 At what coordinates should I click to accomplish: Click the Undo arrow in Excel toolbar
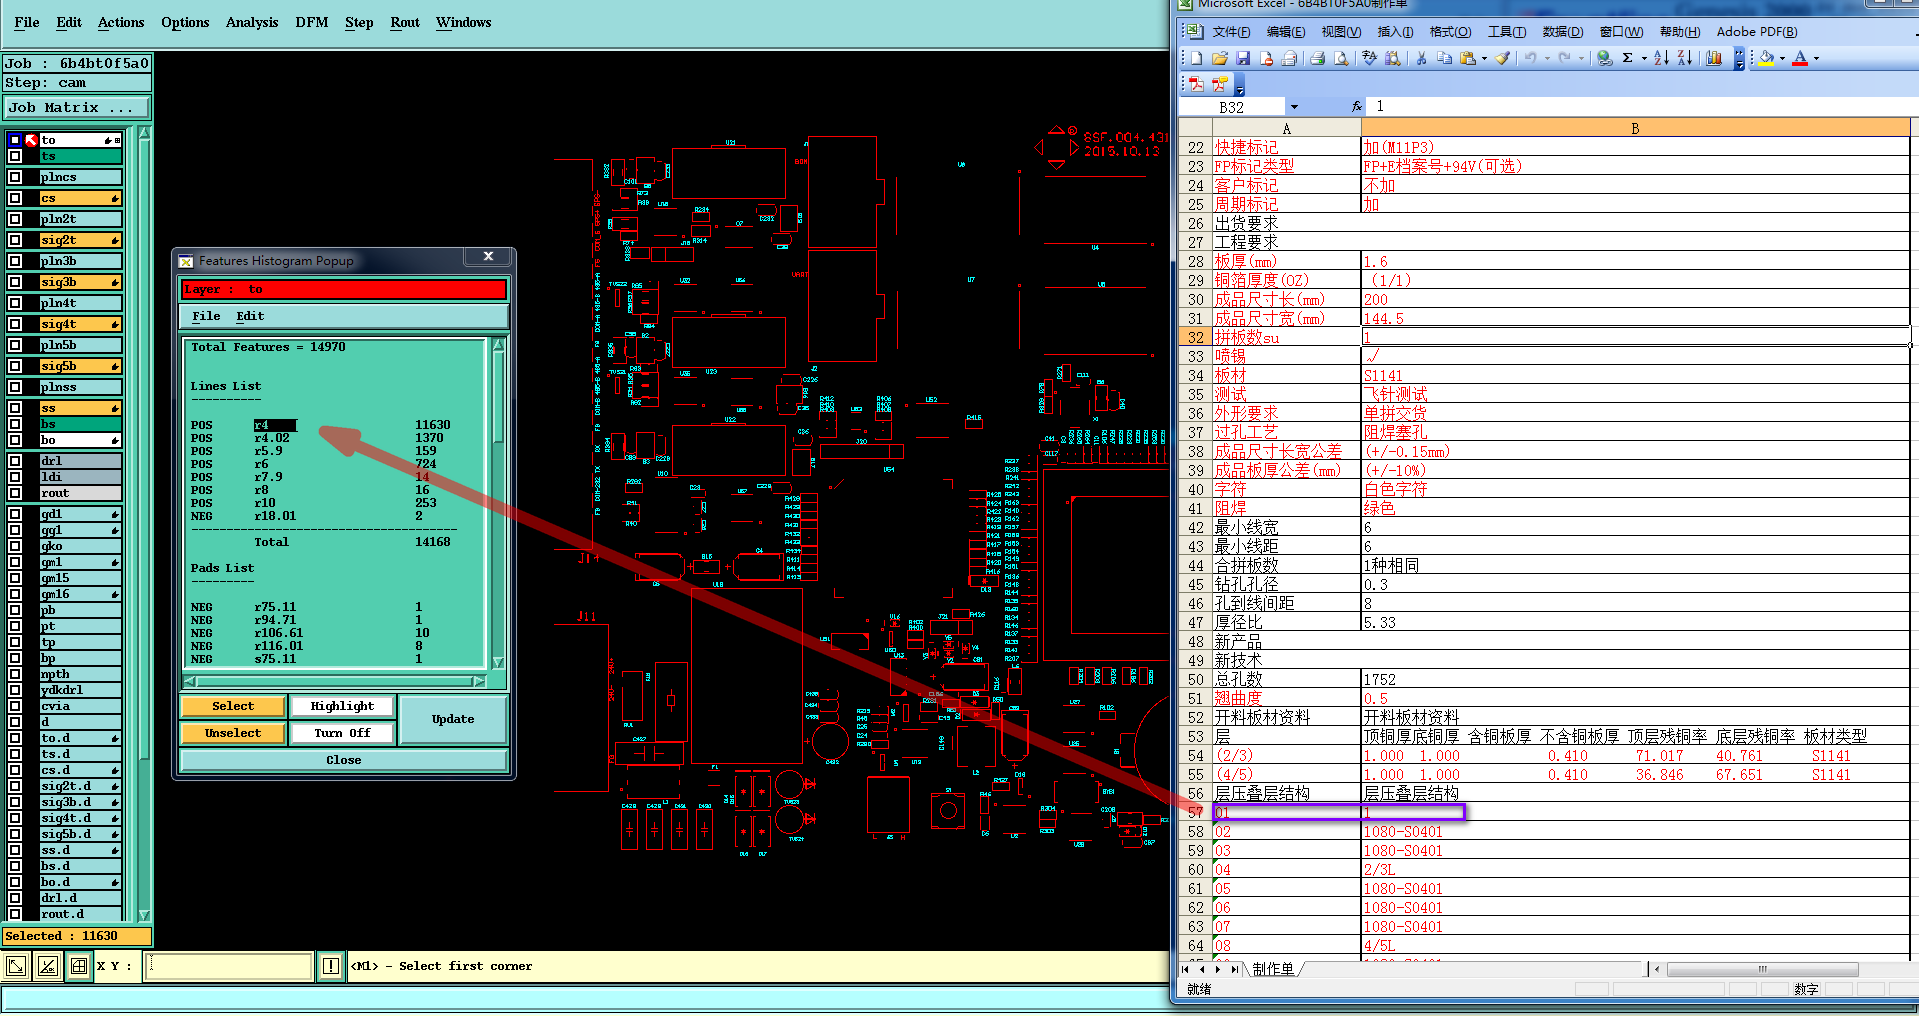[1530, 58]
